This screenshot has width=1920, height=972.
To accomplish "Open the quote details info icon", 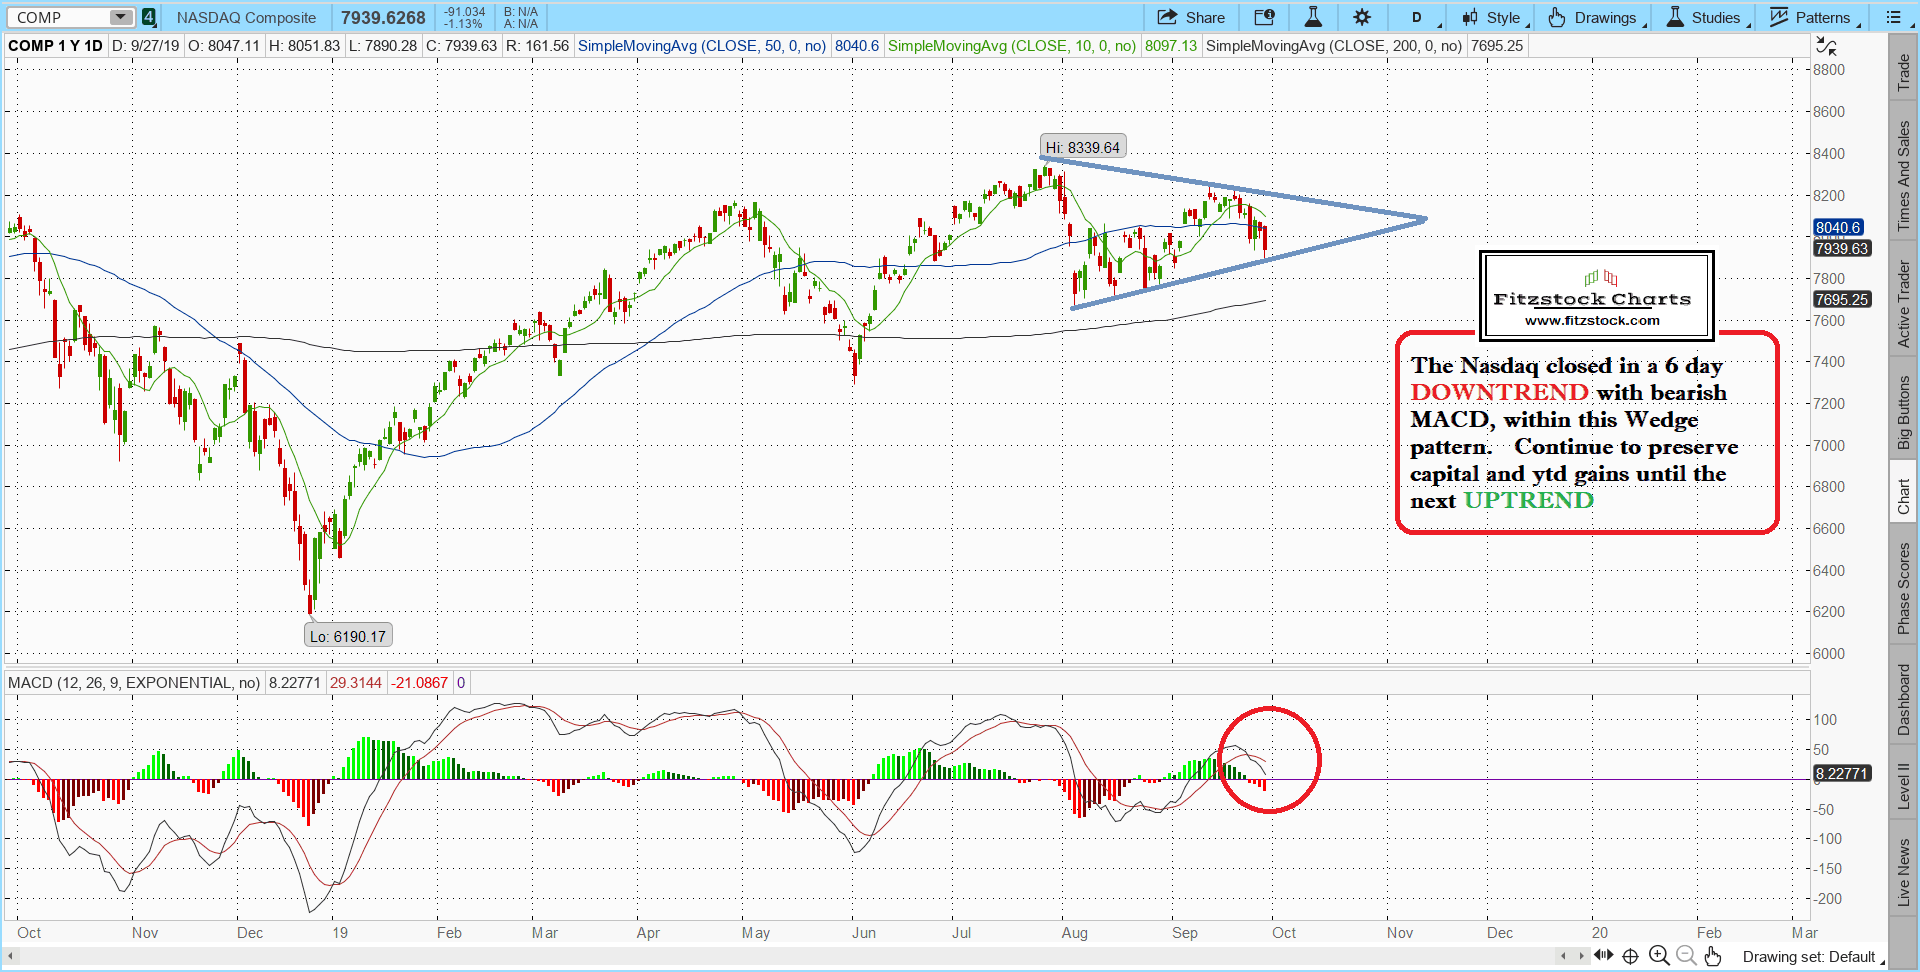I will click(x=1264, y=17).
